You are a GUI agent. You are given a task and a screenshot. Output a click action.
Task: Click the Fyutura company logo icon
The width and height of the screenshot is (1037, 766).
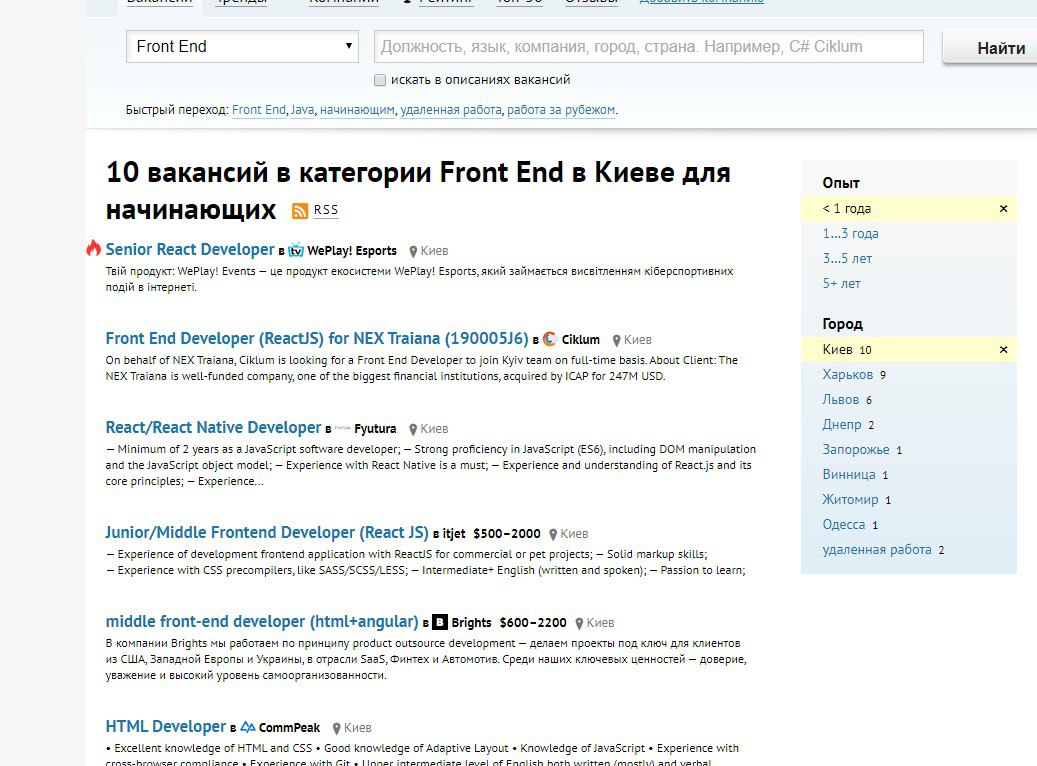(343, 428)
